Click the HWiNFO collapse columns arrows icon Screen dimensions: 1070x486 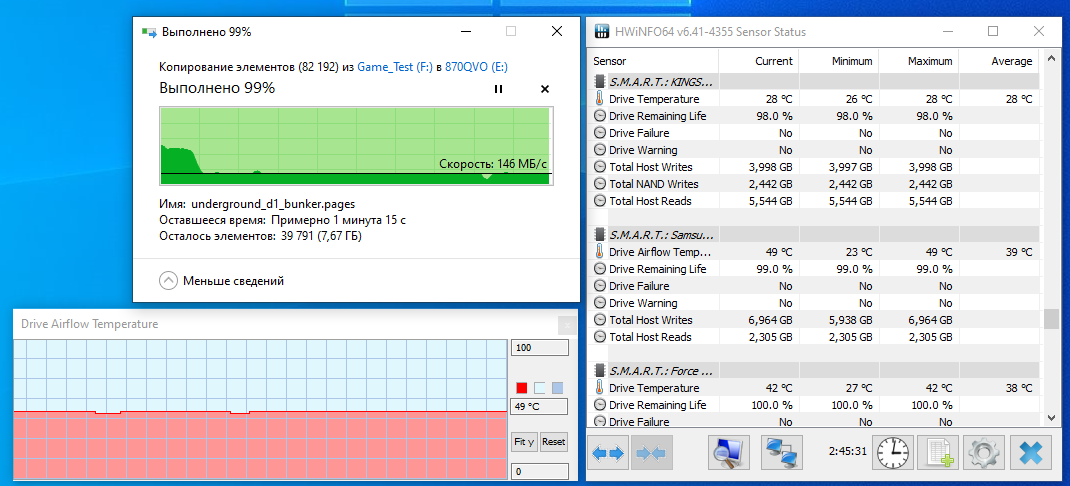pyautogui.click(x=652, y=453)
